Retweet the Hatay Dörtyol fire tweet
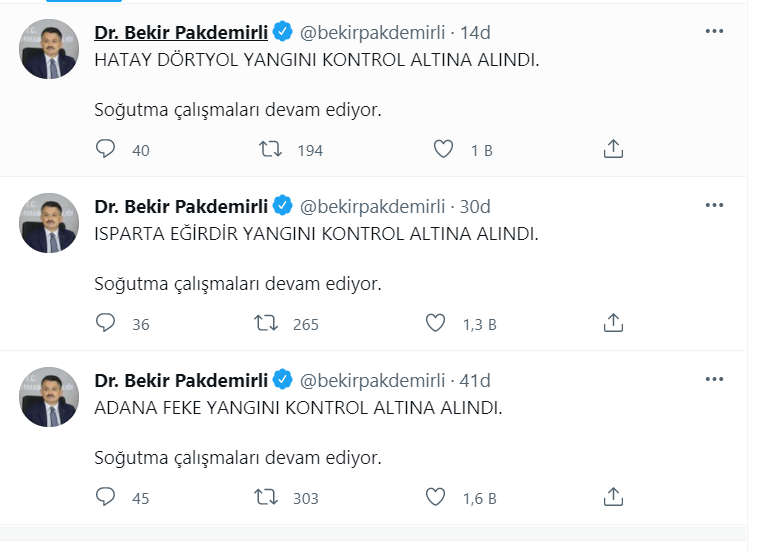 pyautogui.click(x=269, y=150)
